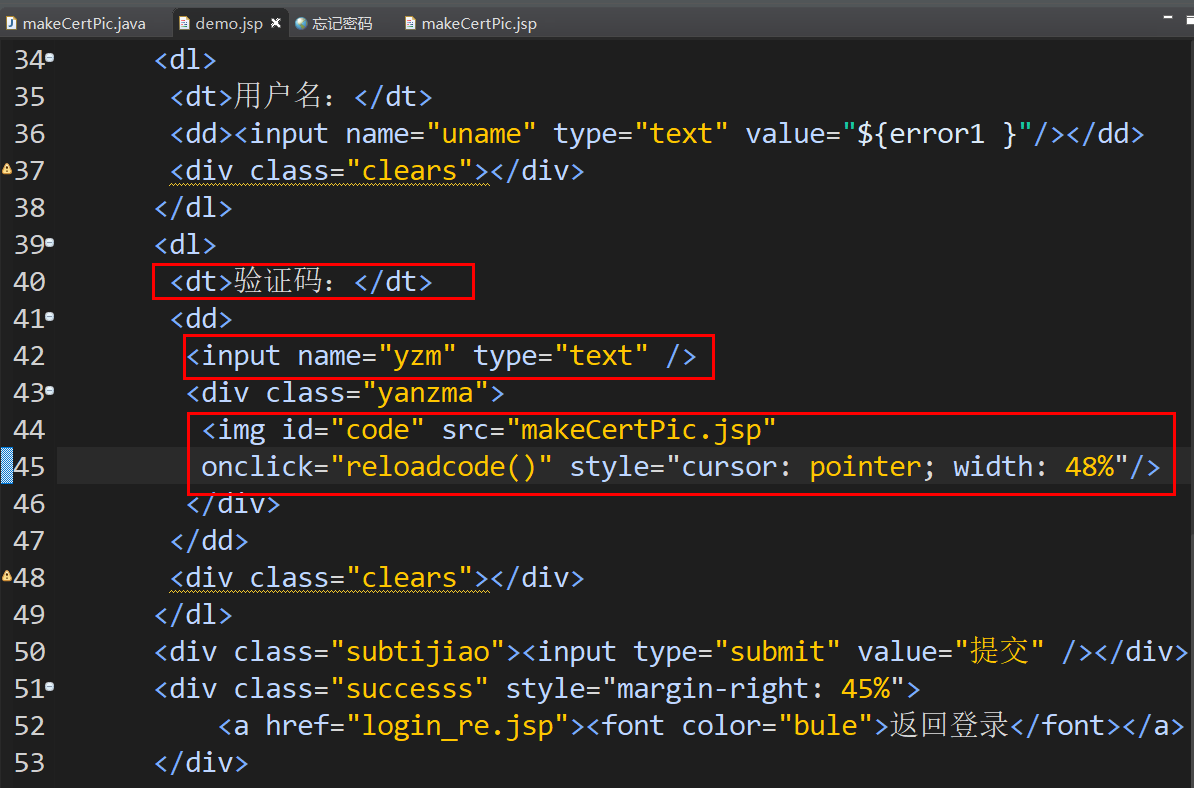Click line number 36 in the gutter

point(29,134)
